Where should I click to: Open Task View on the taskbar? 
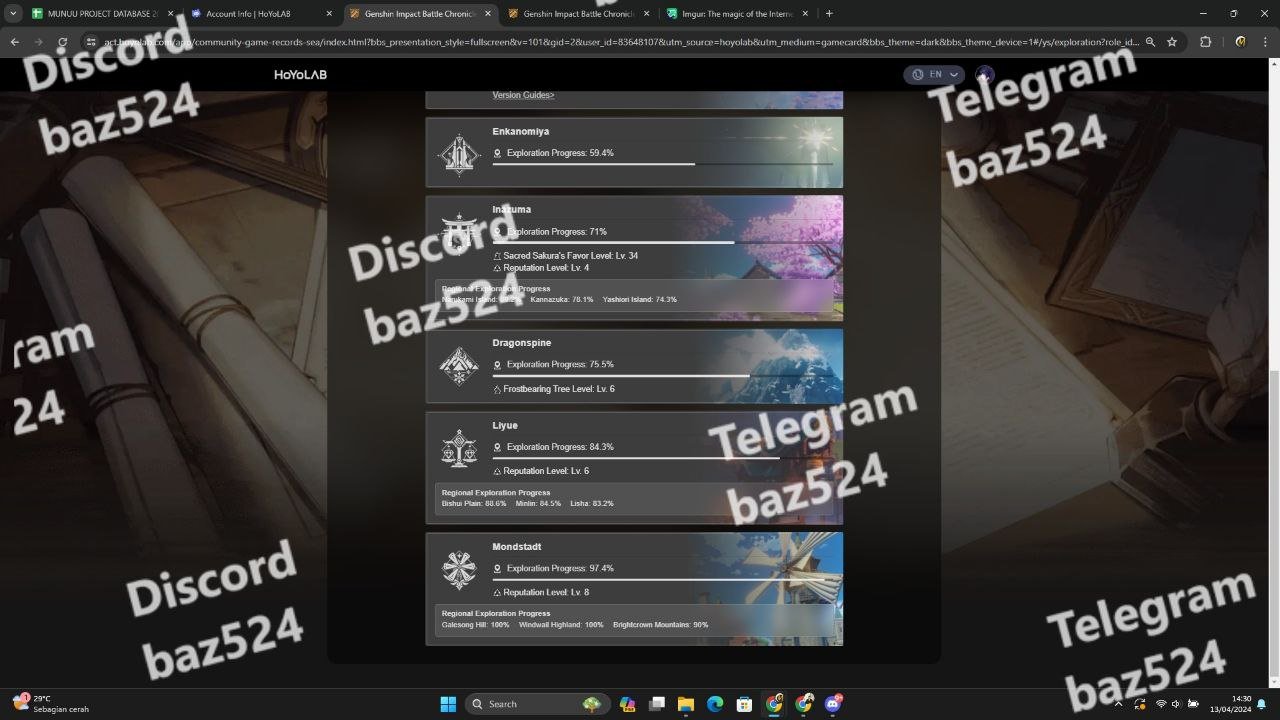pos(656,704)
